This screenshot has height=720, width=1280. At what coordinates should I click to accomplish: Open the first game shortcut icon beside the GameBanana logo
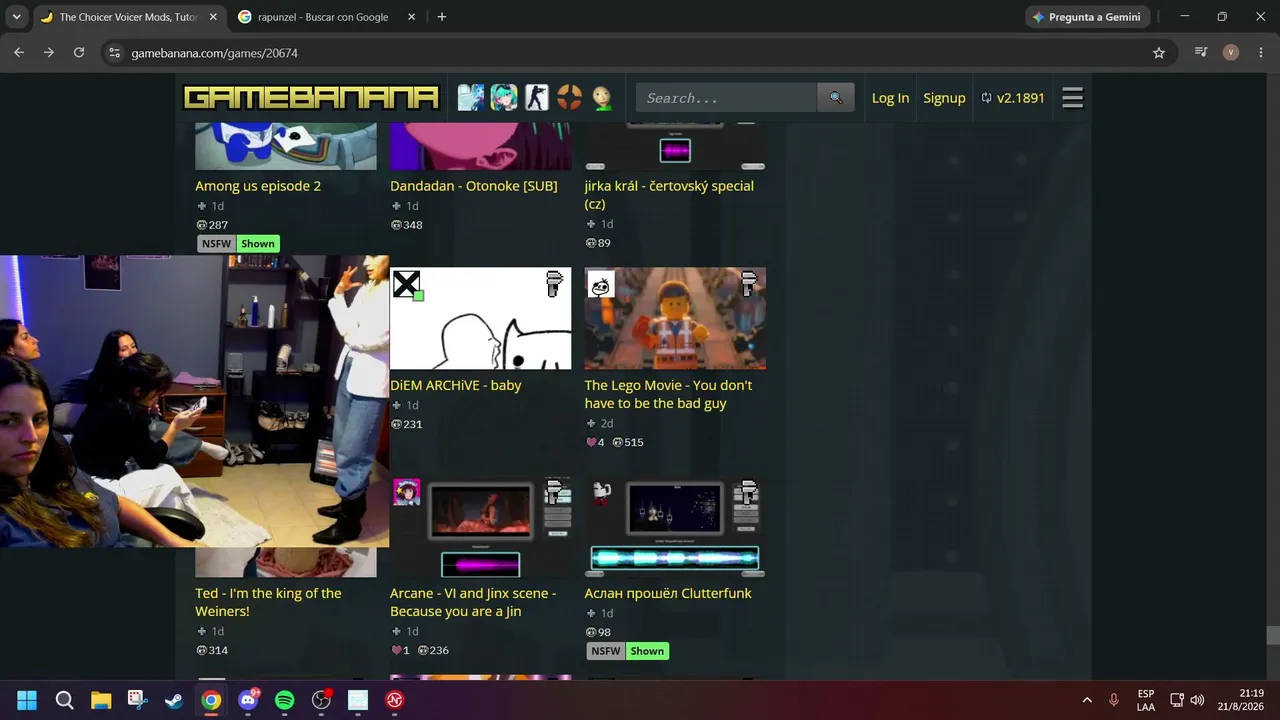coord(470,97)
